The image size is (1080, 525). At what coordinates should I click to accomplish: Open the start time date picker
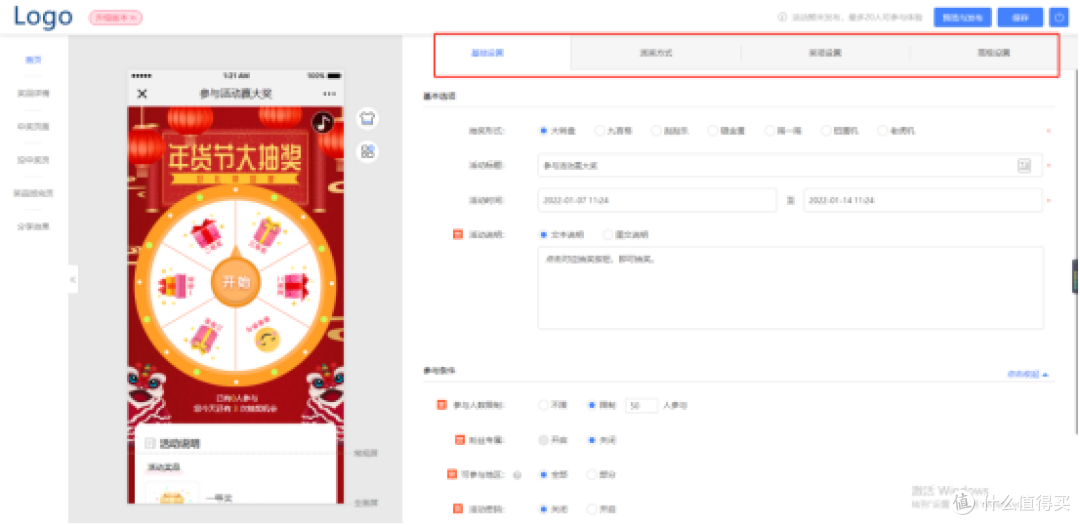pos(657,200)
